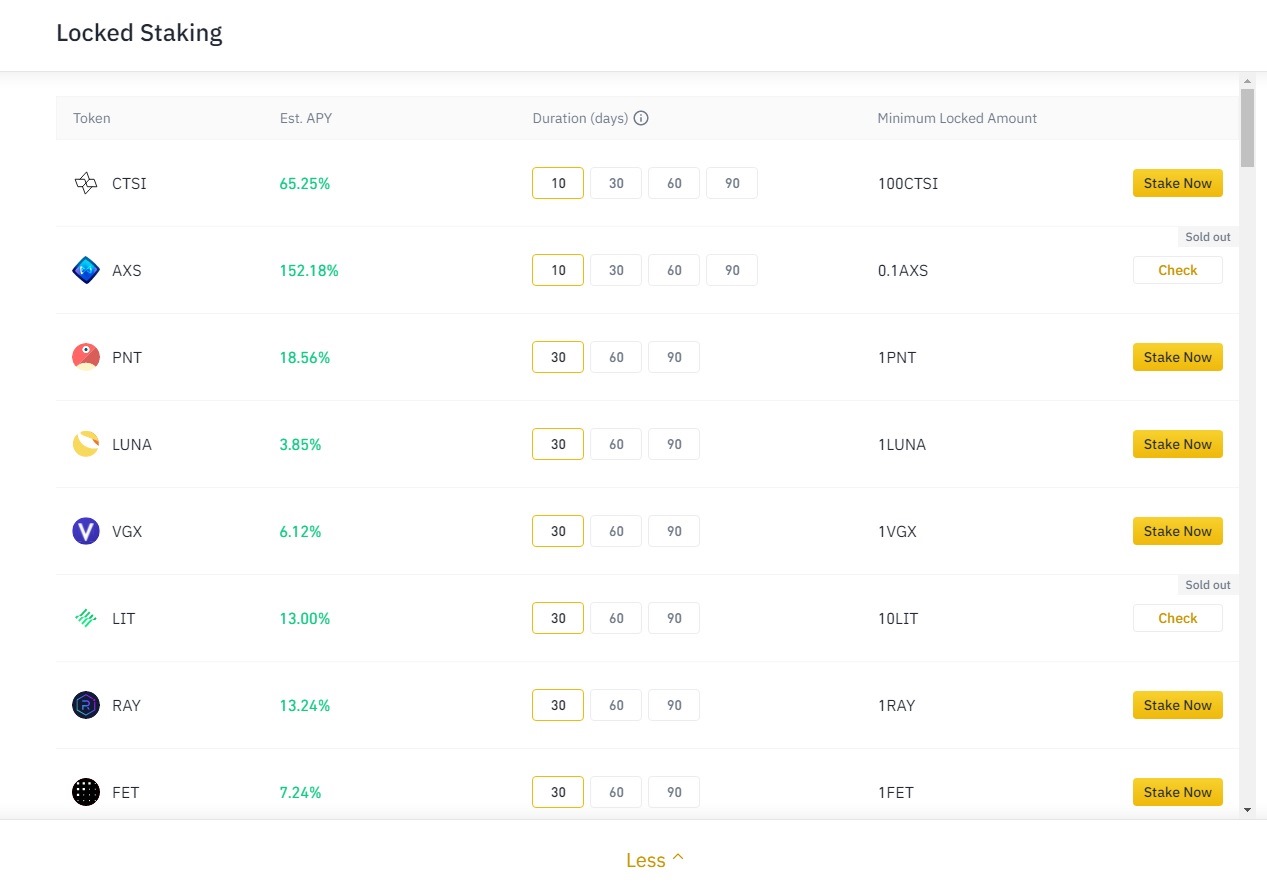Viewport: 1267px width, 883px height.
Task: Select 90-day duration for LIT
Action: tap(674, 618)
